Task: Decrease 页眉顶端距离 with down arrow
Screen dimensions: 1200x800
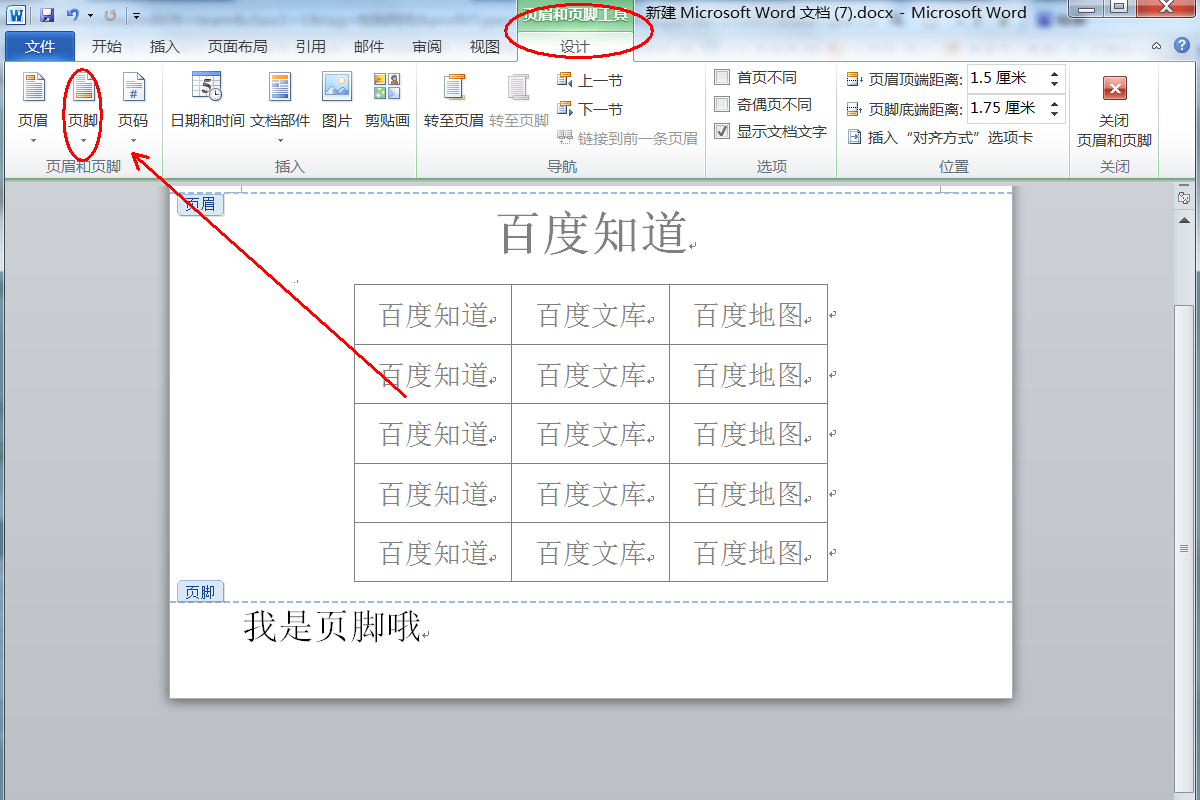Action: tap(1054, 84)
